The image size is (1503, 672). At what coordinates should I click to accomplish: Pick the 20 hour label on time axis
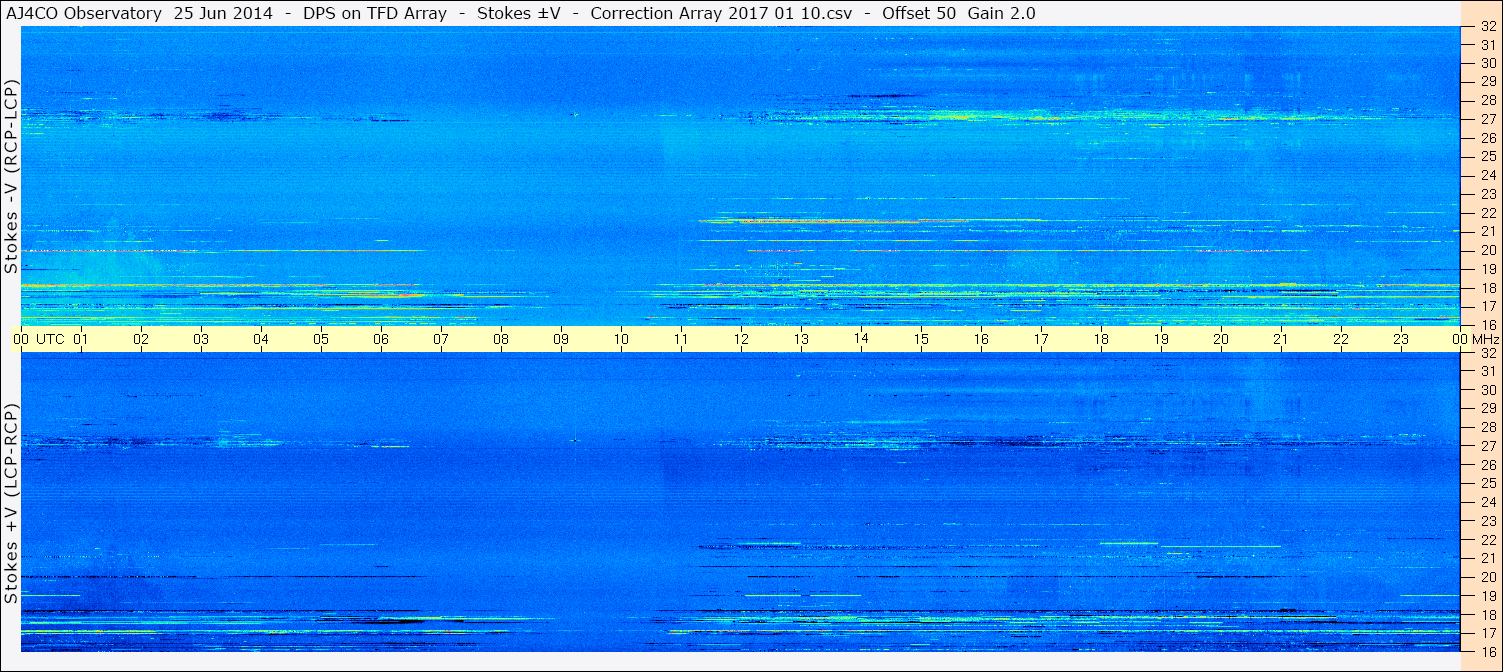pos(1221,339)
